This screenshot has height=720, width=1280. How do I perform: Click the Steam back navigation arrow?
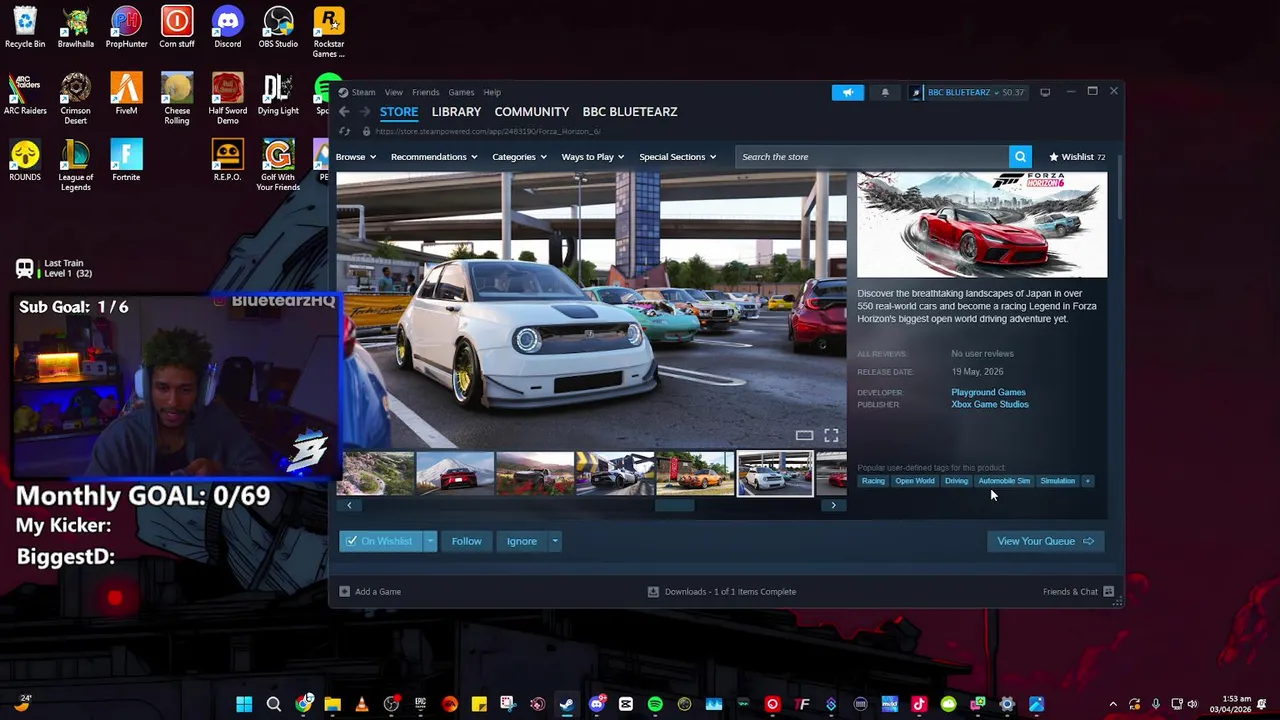point(344,112)
